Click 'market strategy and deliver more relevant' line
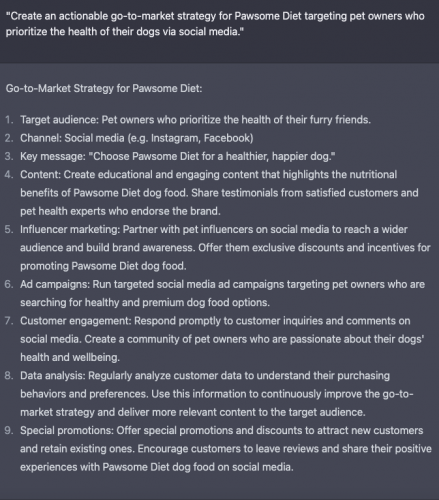Screen dimensions: 439x500 coord(193,412)
